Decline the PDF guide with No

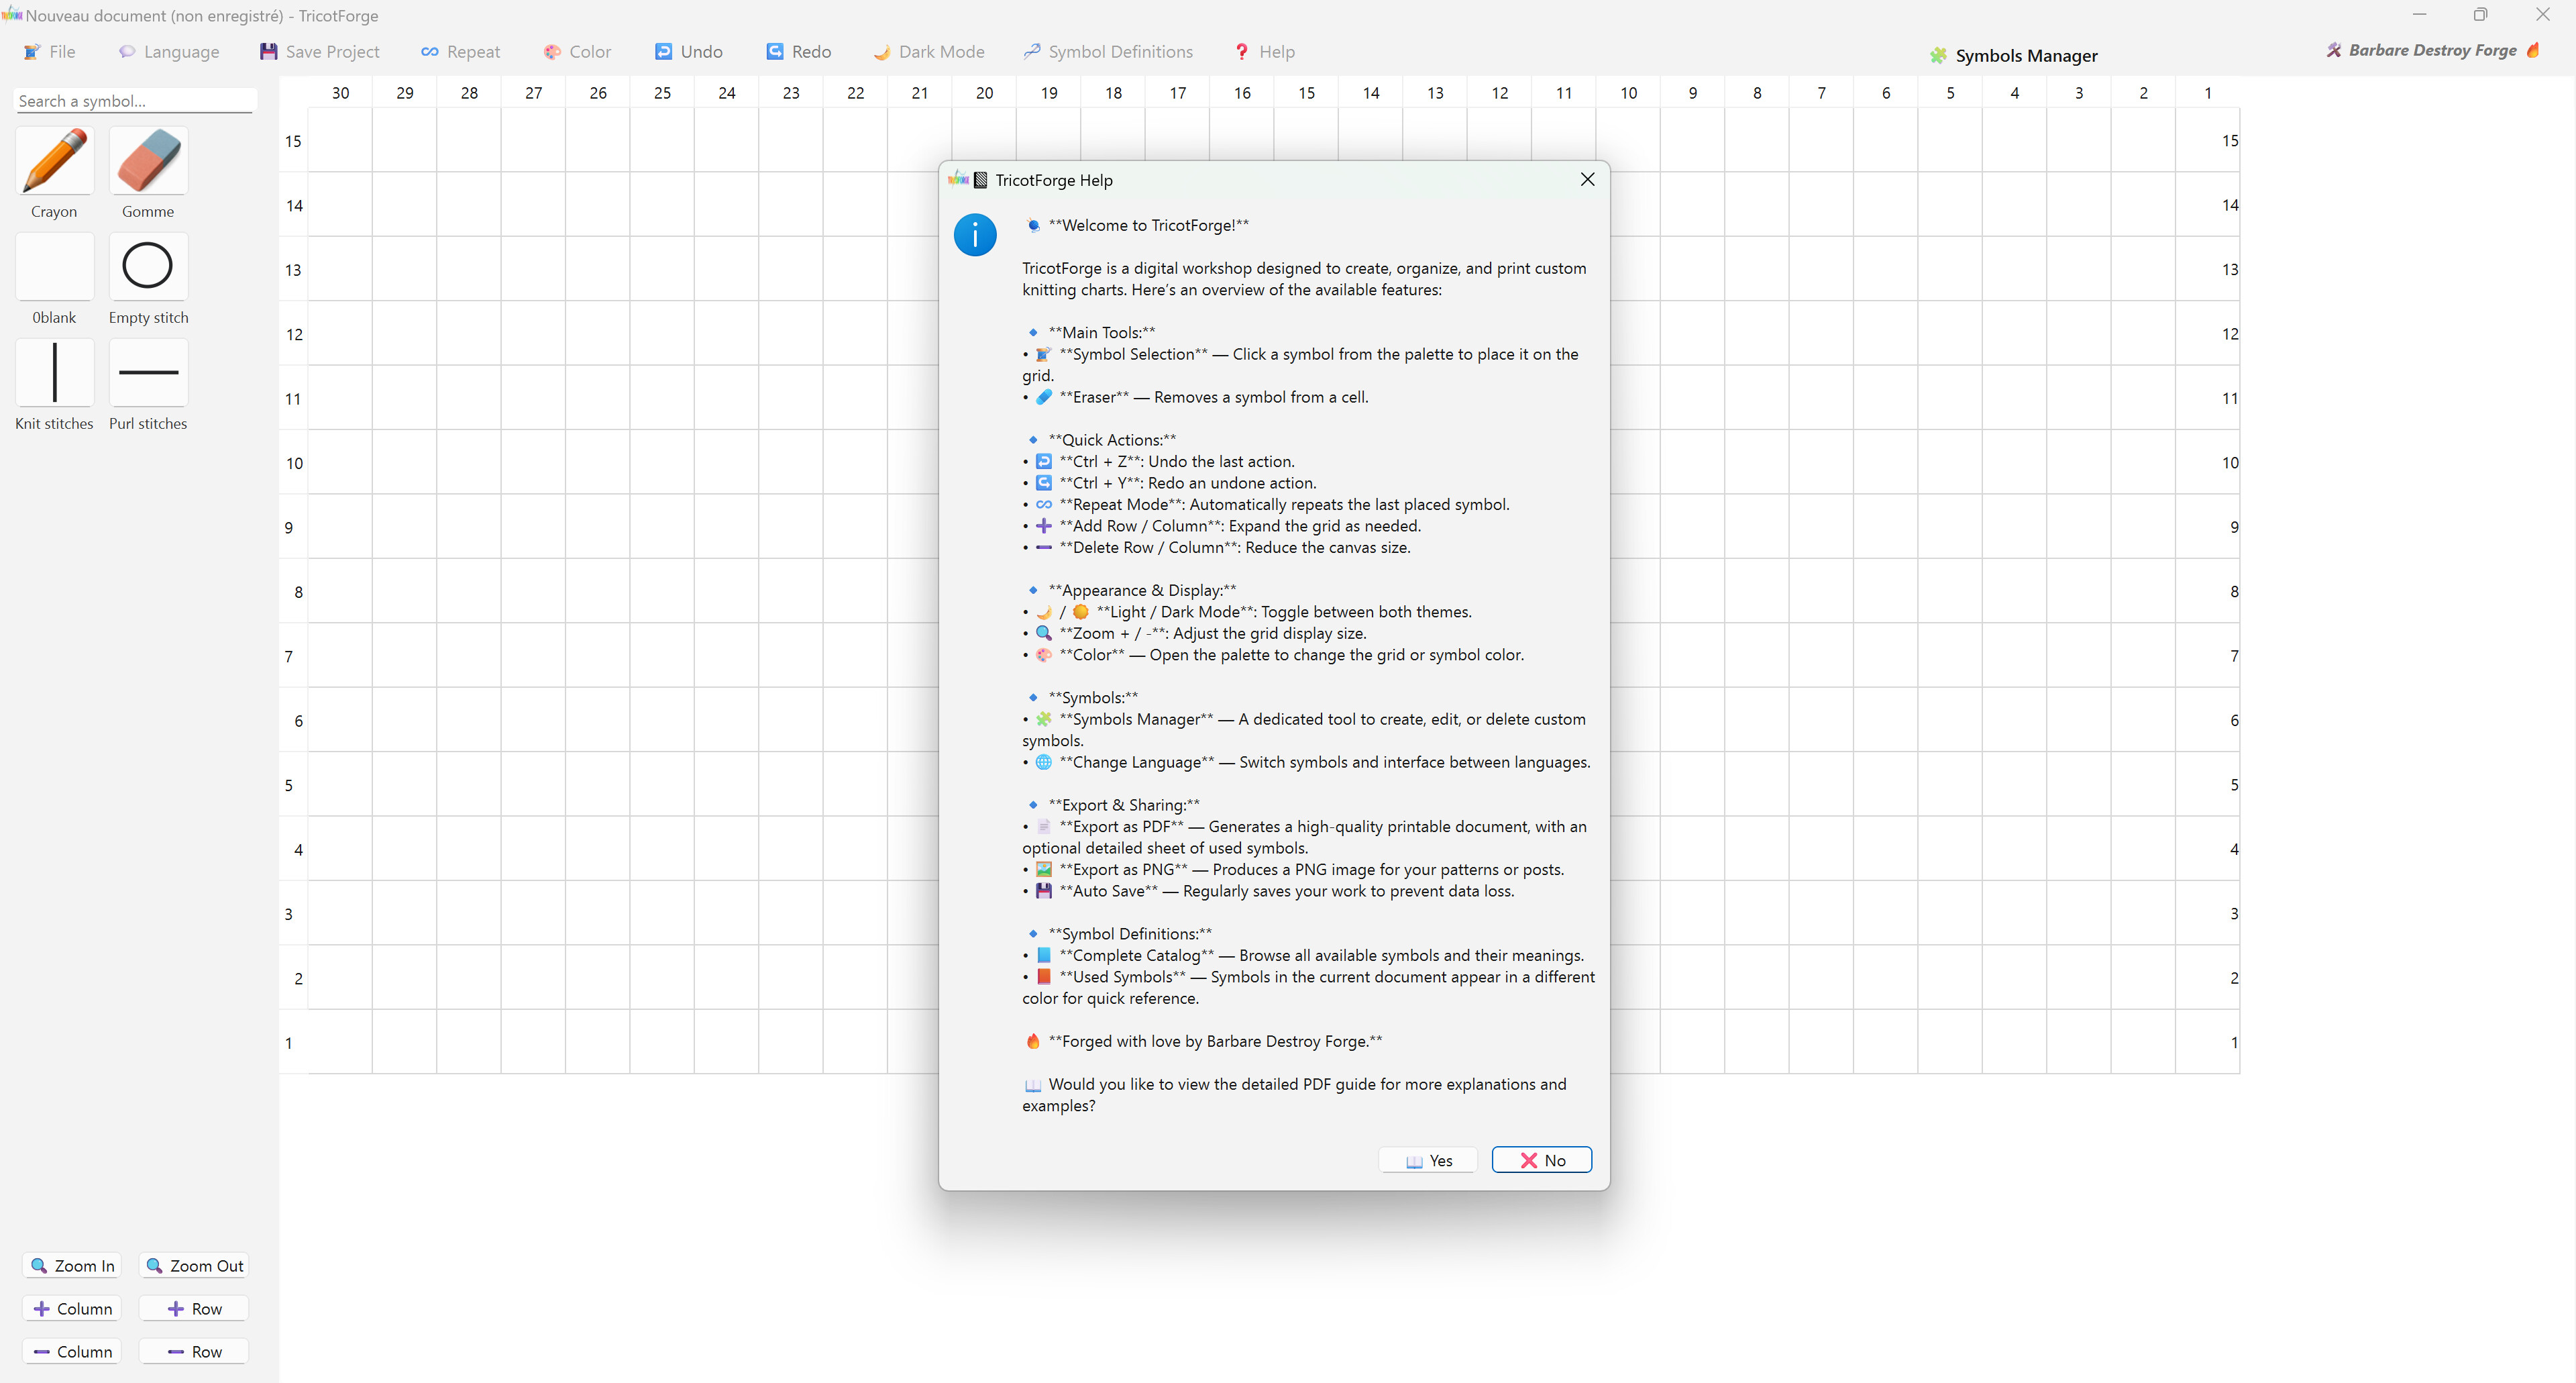tap(1541, 1159)
